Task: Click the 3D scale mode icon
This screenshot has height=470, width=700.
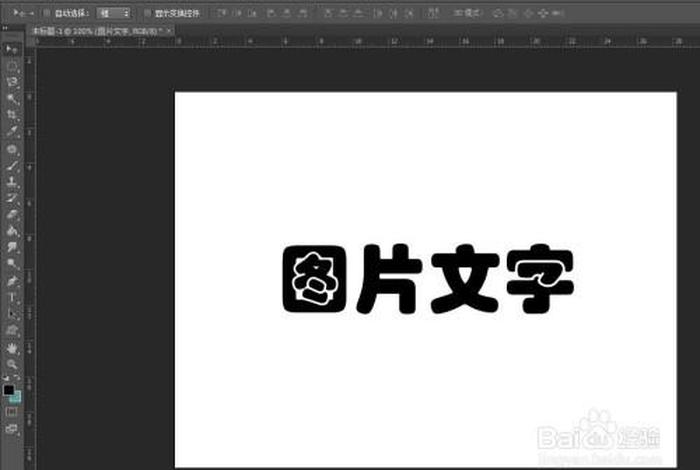Action: pyautogui.click(x=558, y=13)
